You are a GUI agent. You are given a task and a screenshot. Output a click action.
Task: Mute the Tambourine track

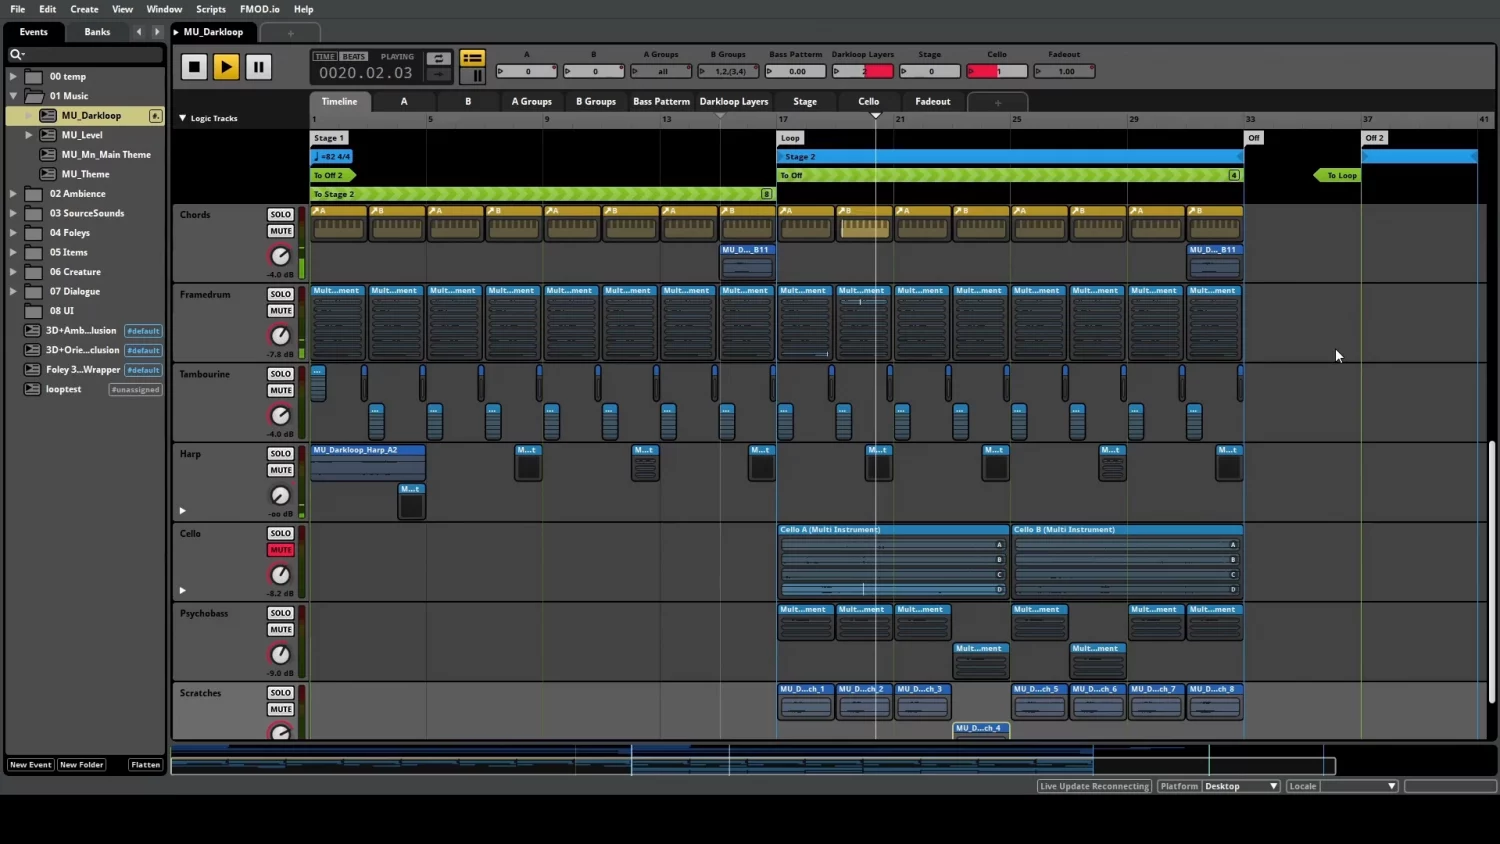pyautogui.click(x=280, y=391)
